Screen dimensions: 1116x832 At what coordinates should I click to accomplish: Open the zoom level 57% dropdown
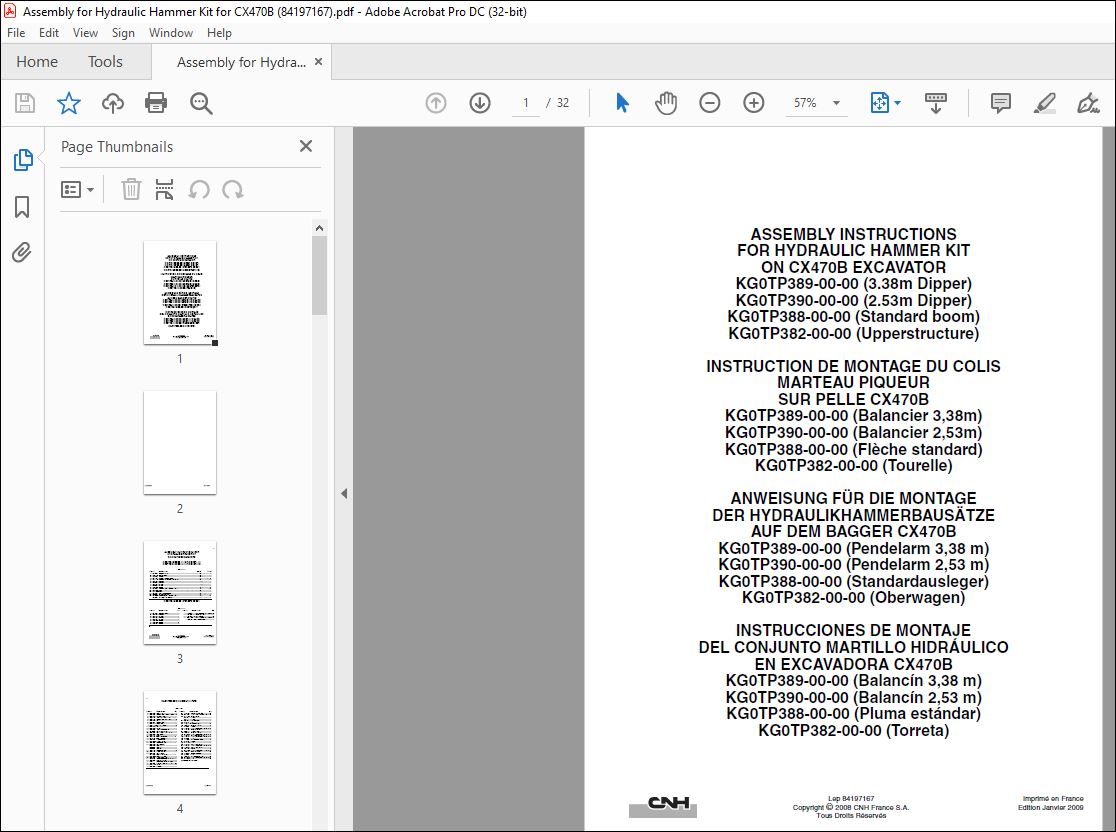point(836,103)
